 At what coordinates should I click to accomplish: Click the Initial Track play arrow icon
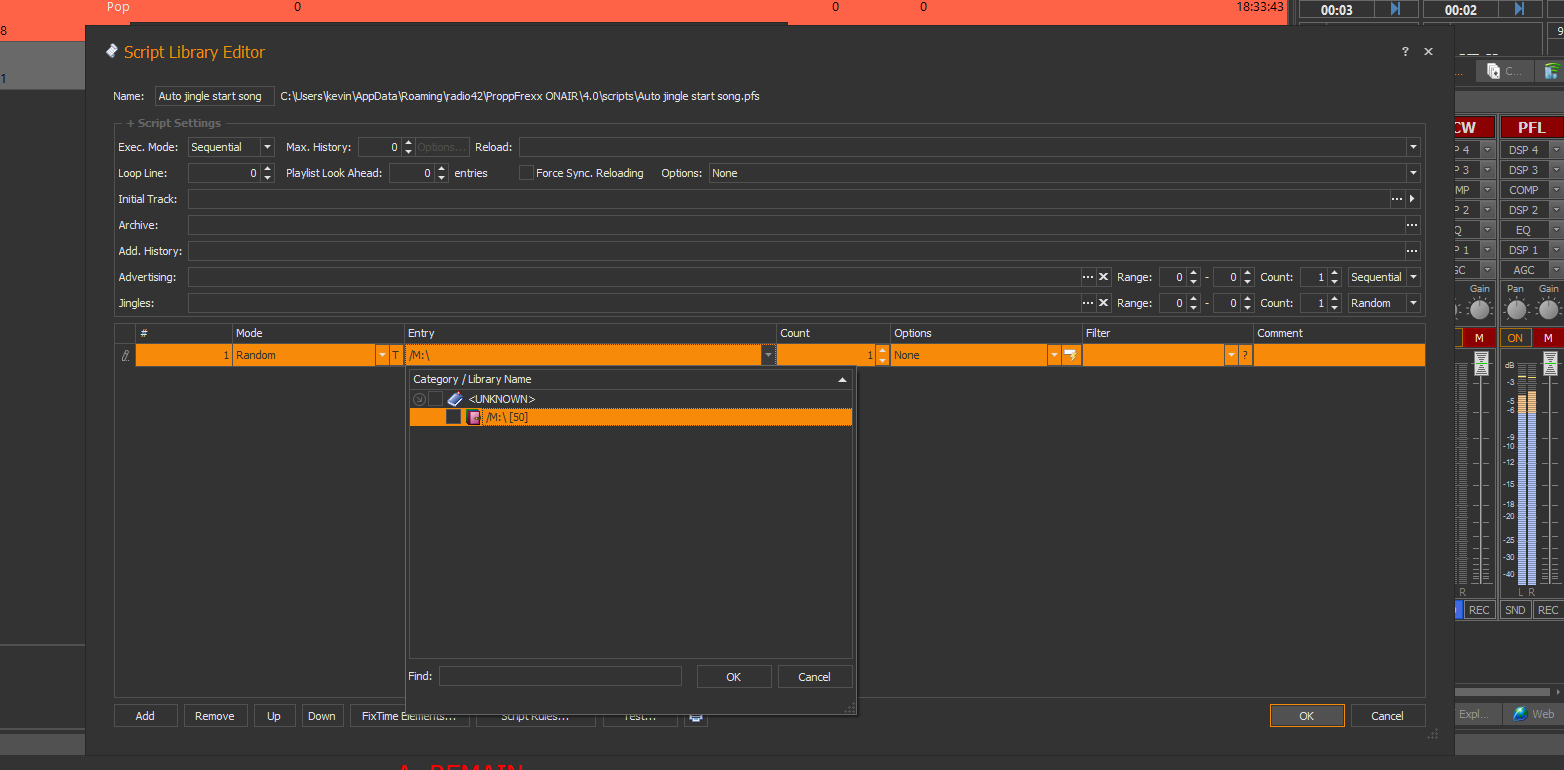[1413, 199]
